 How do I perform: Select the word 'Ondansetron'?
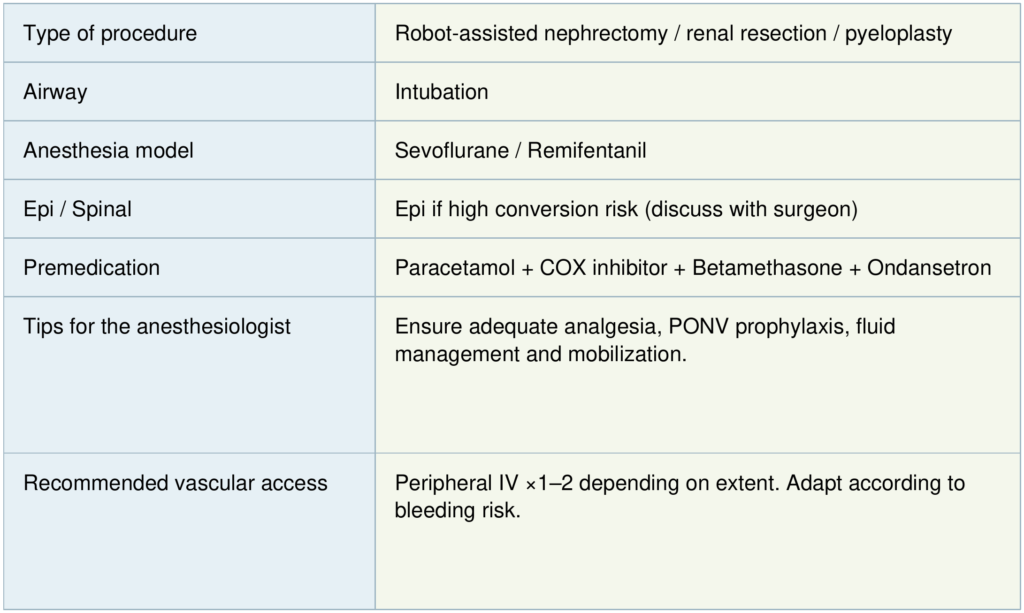(x=929, y=268)
